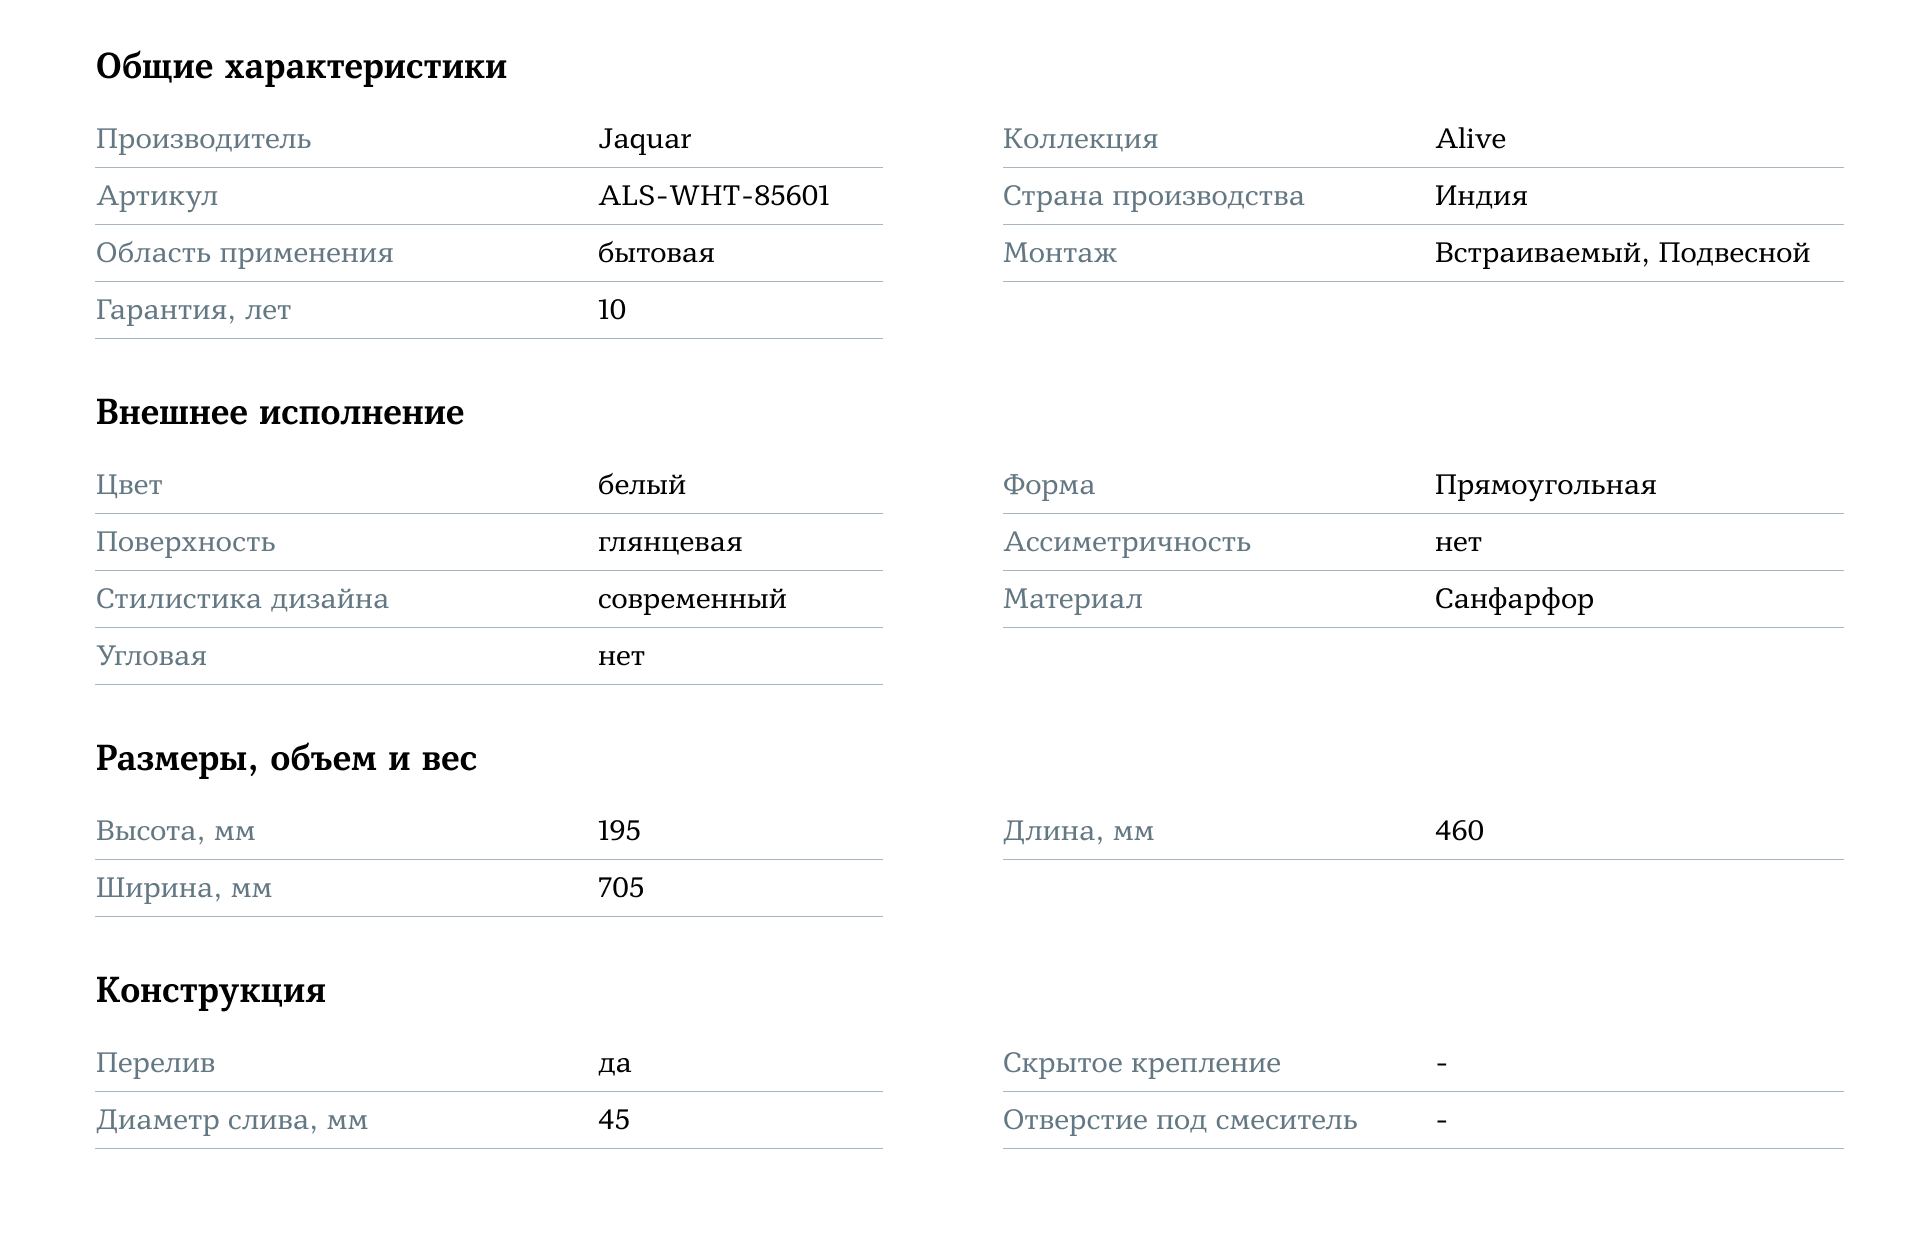Viewport: 1920px width, 1237px height.
Task: Click the глянцевая surface value
Action: [x=670, y=542]
